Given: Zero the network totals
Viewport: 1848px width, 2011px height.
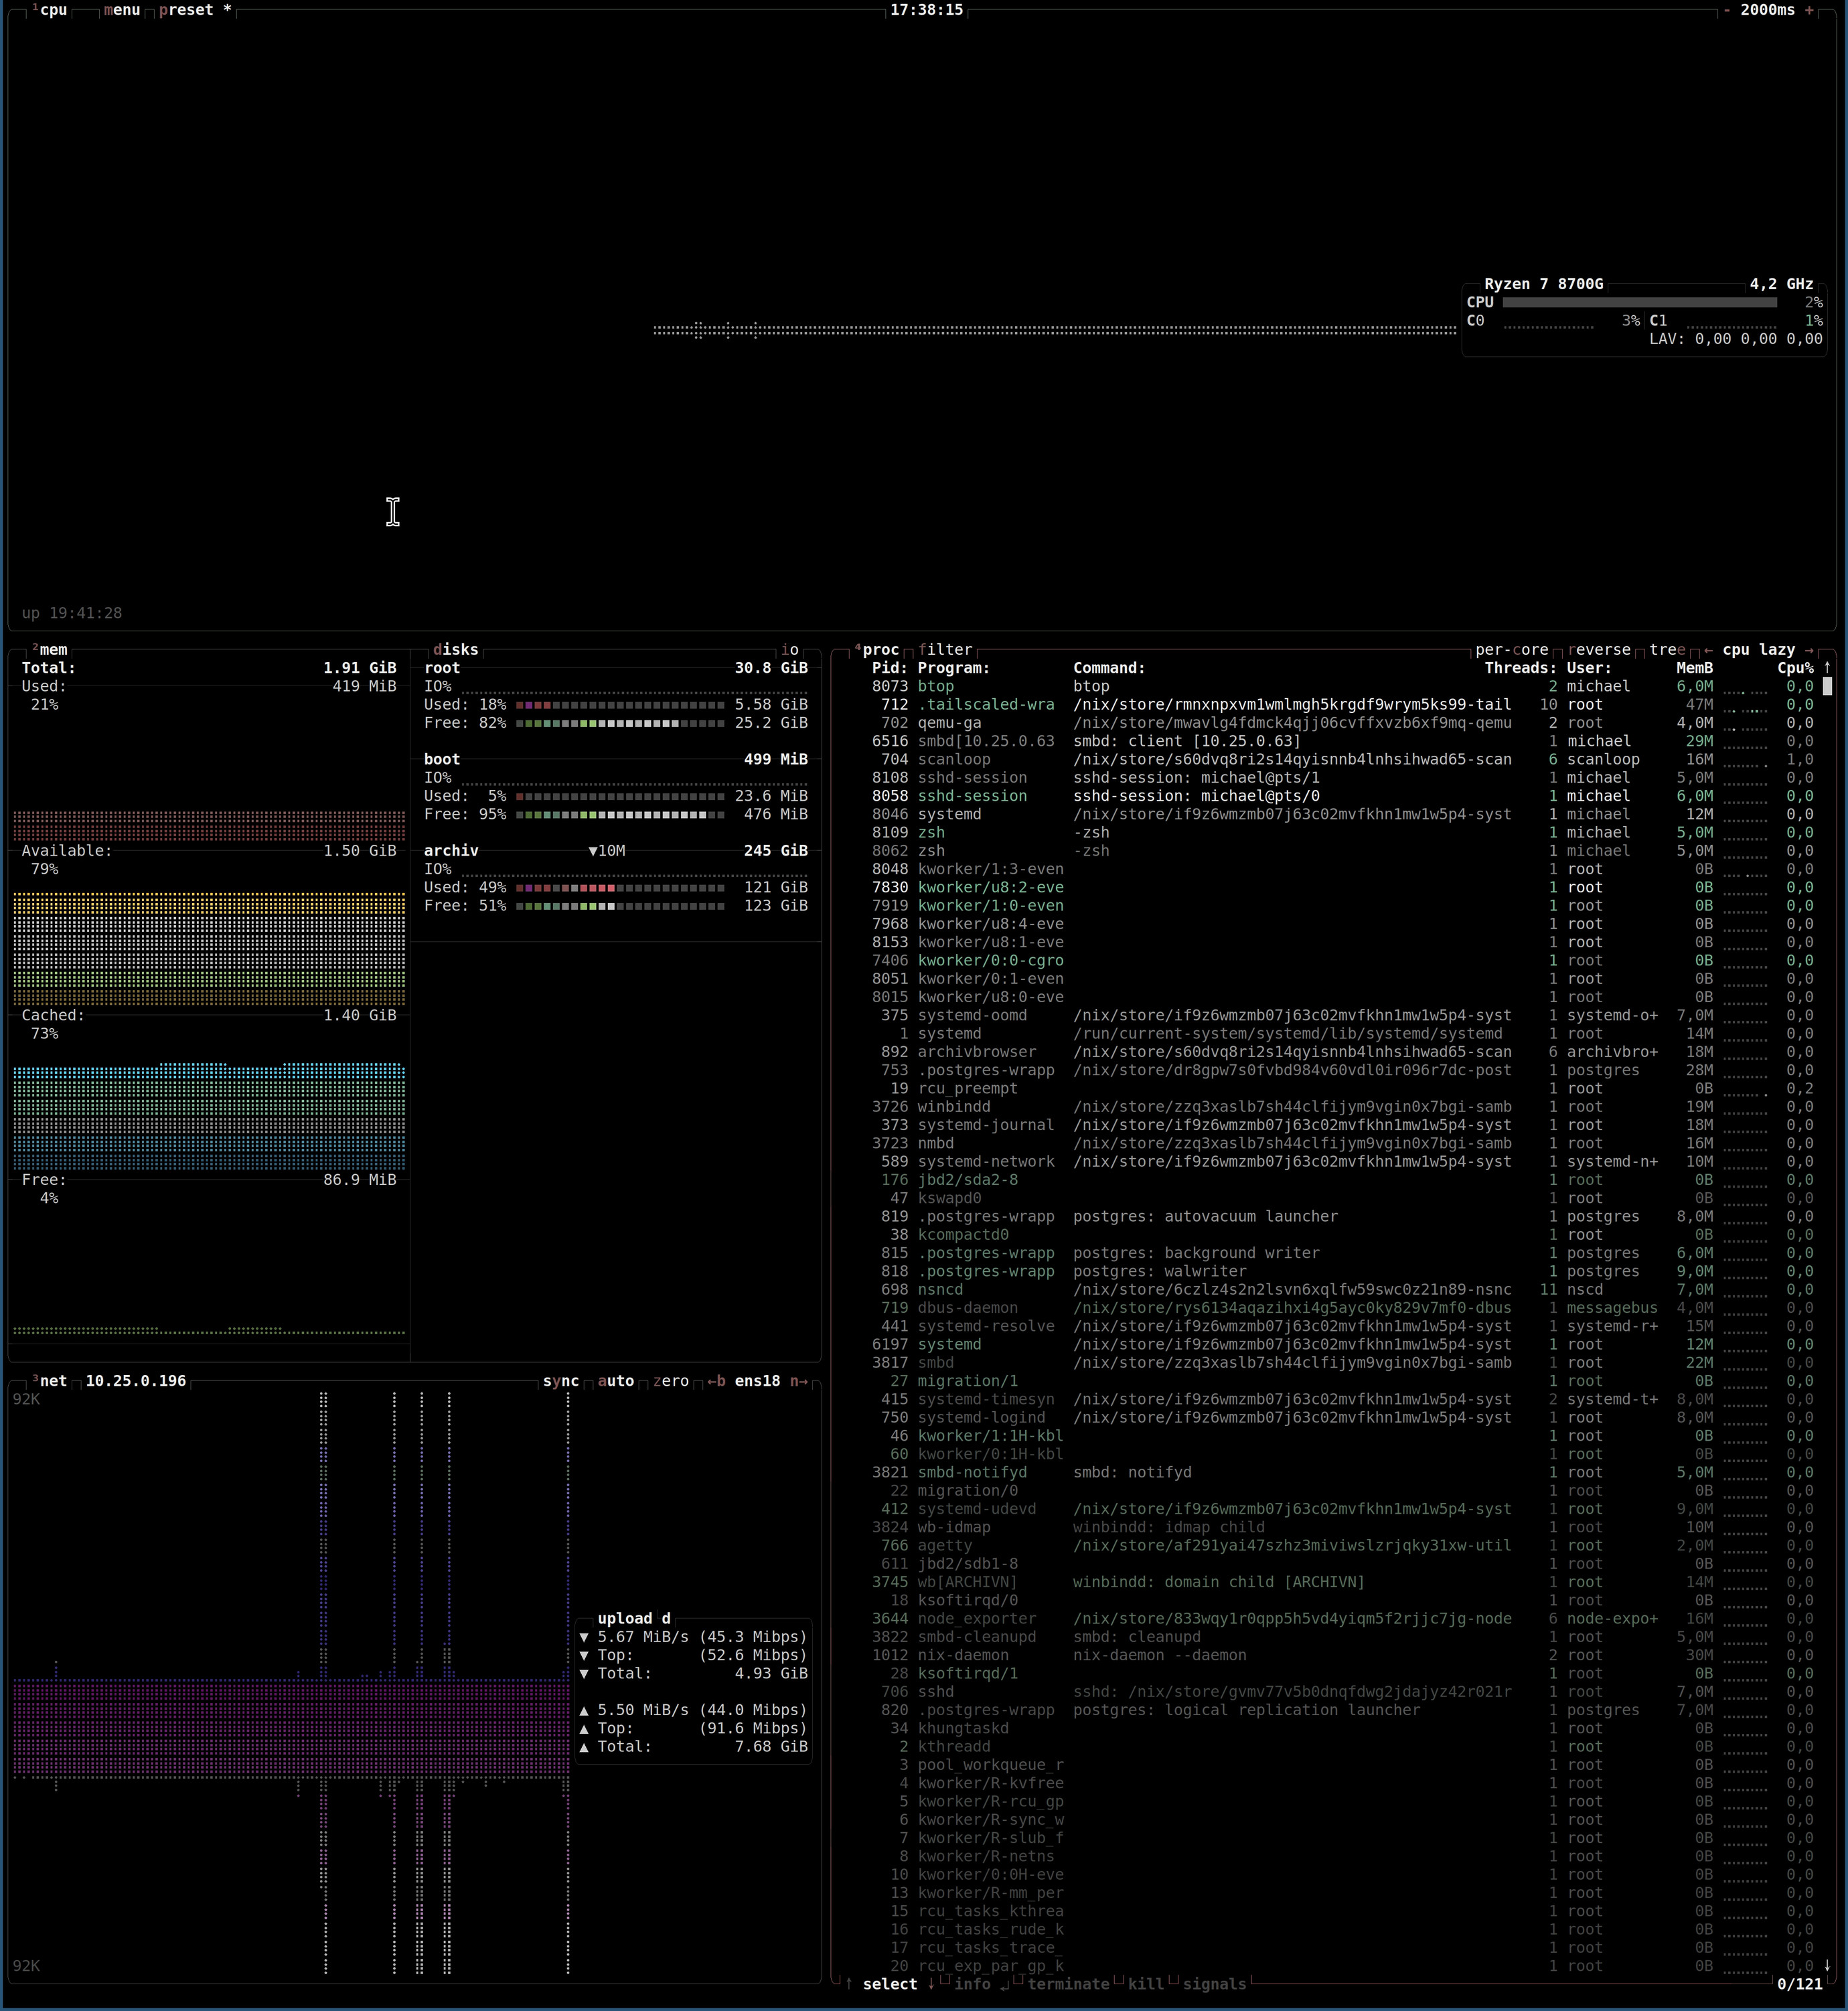Looking at the screenshot, I should (x=671, y=1381).
